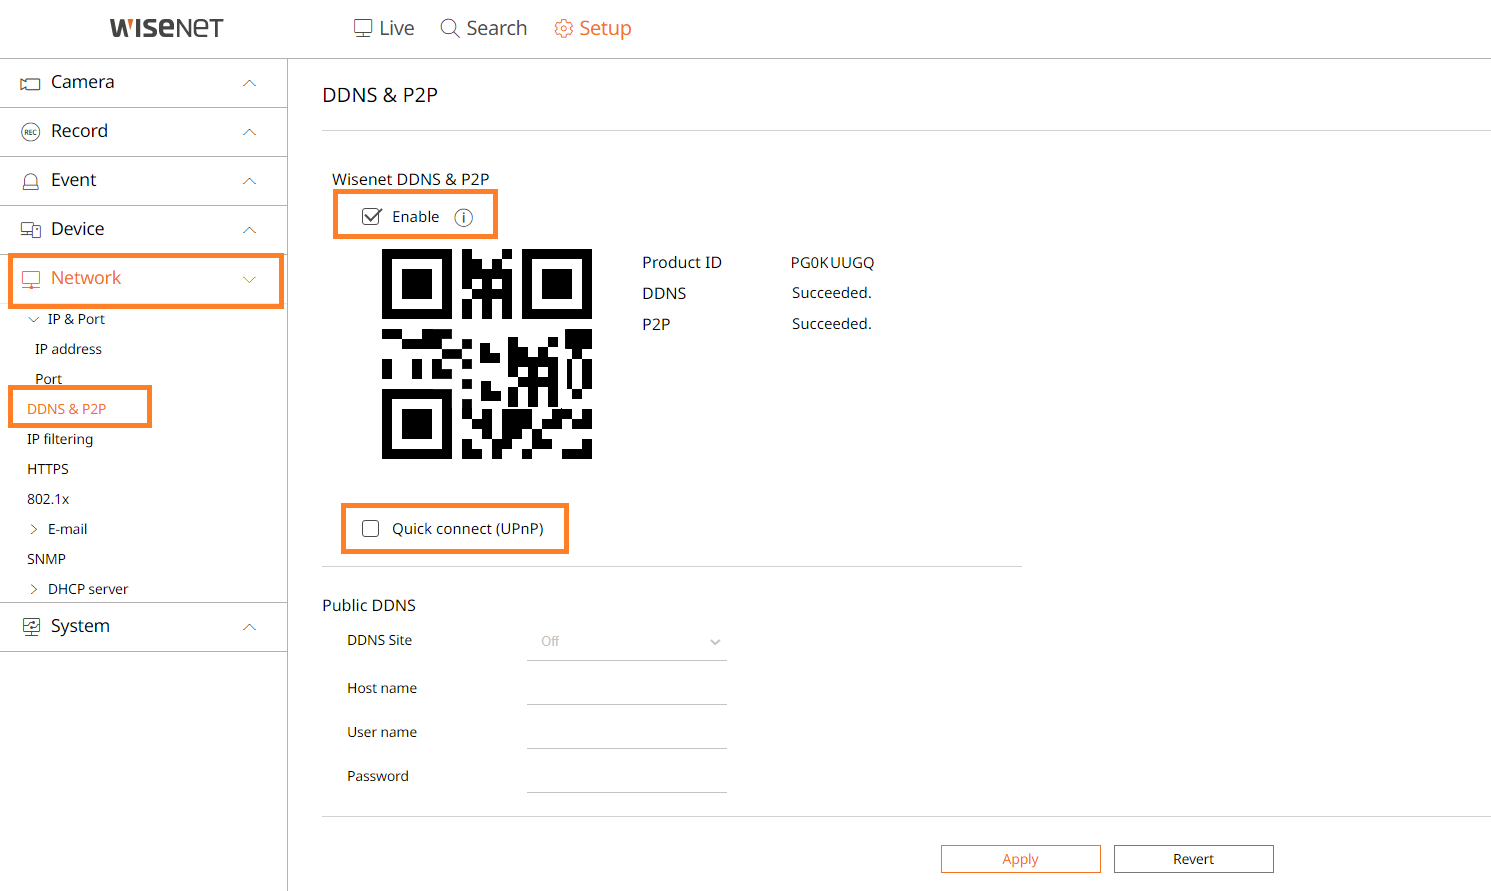Click the Apply button
Screen dimensions: 1491x891
[1020, 859]
